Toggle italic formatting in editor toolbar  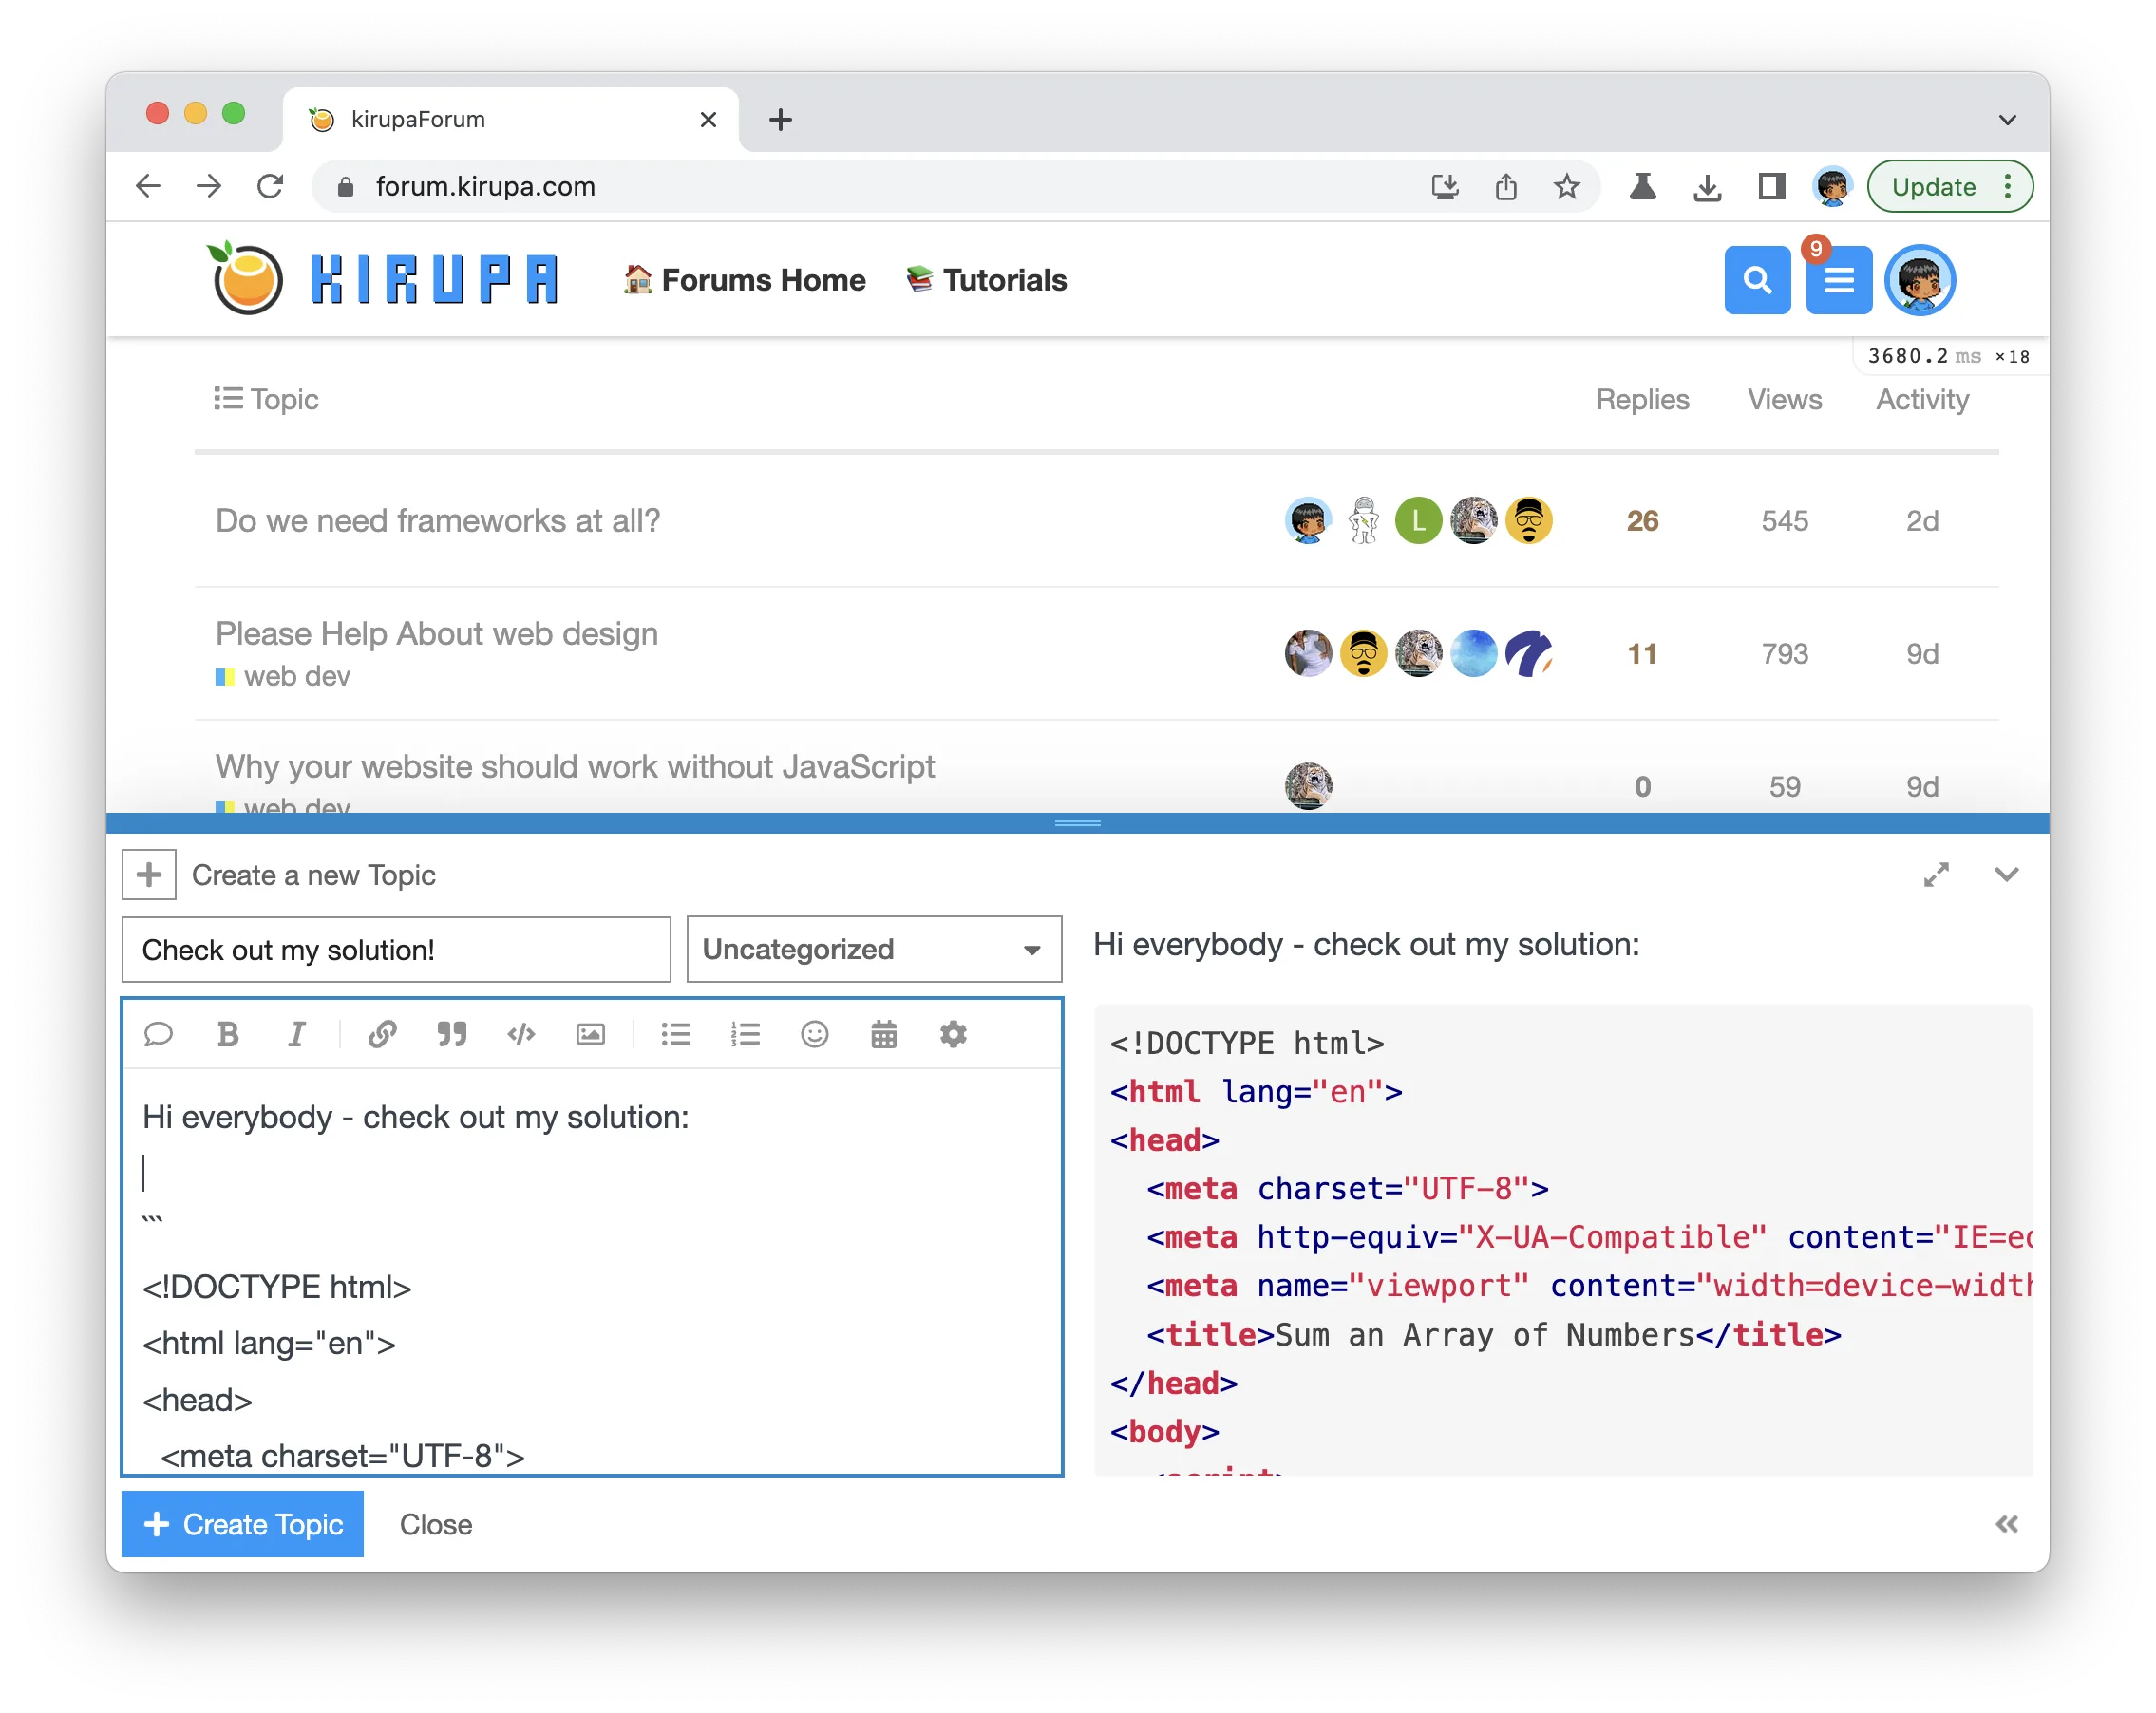[297, 1034]
